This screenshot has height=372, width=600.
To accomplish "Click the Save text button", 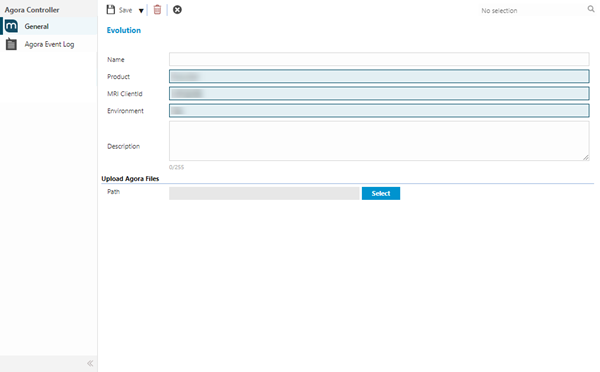I will (x=125, y=10).
